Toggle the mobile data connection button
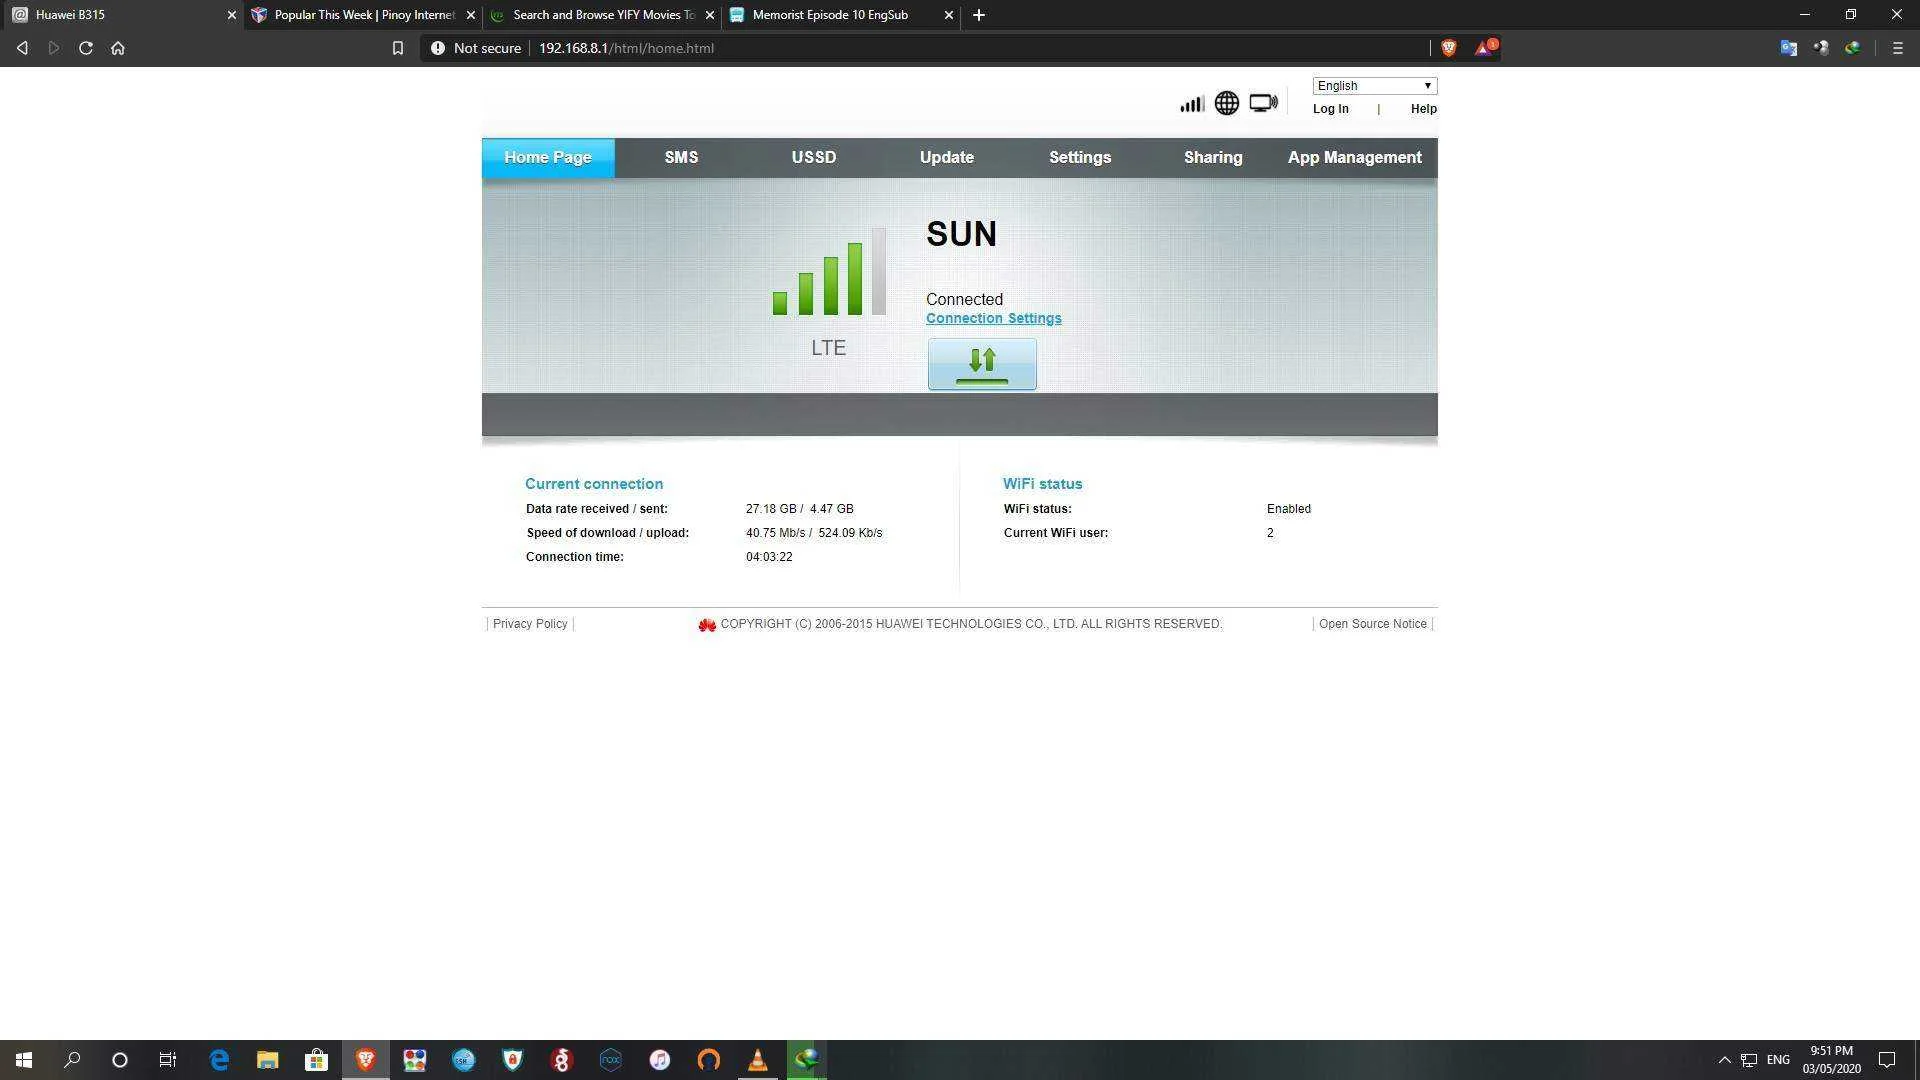This screenshot has width=1920, height=1080. (x=982, y=364)
